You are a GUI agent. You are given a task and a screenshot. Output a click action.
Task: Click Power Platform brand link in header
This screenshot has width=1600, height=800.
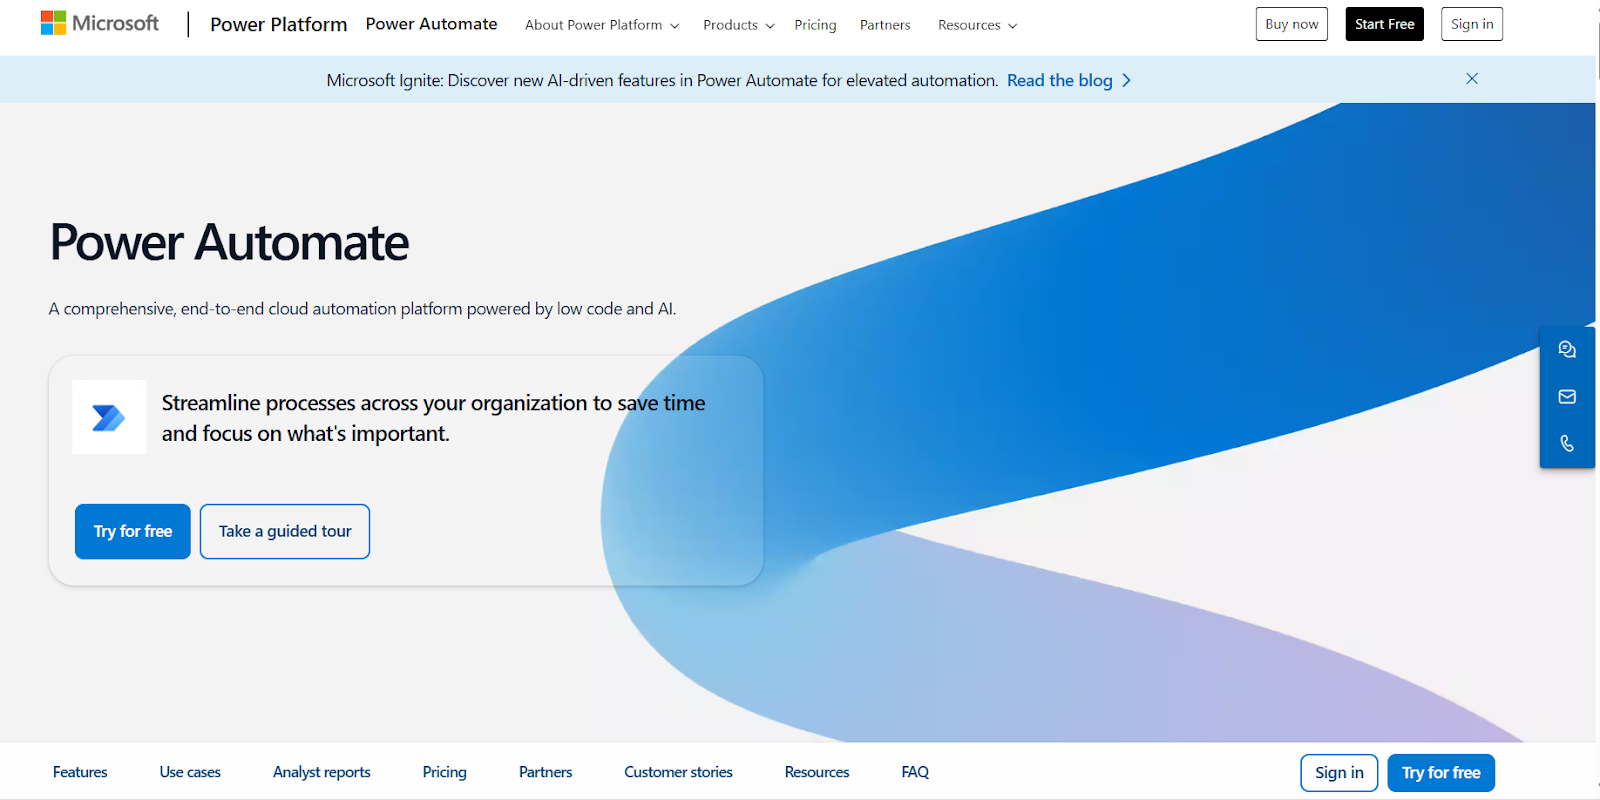pos(278,24)
